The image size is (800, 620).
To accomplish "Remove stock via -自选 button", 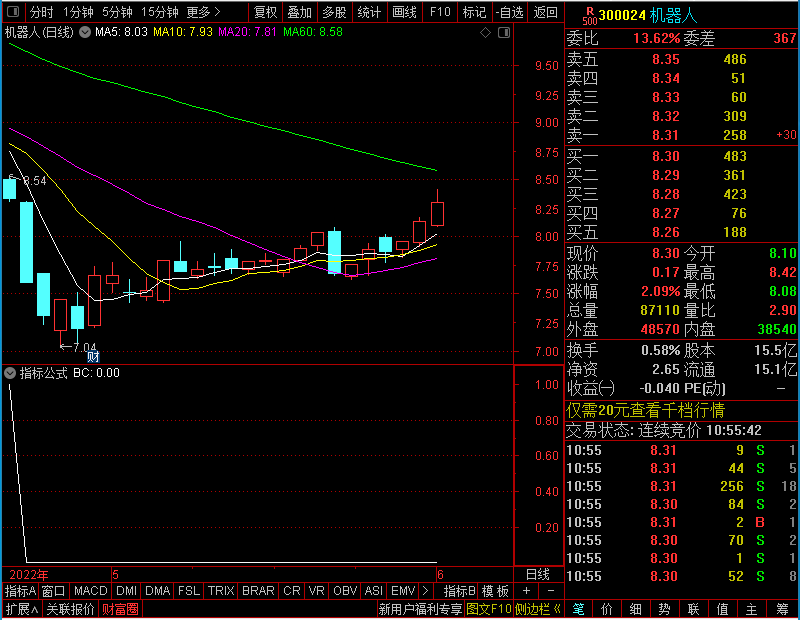I will (x=509, y=12).
